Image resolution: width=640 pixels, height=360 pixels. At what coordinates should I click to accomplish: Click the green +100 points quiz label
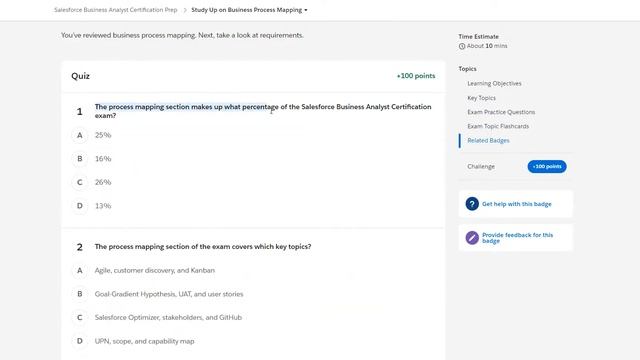tap(416, 76)
